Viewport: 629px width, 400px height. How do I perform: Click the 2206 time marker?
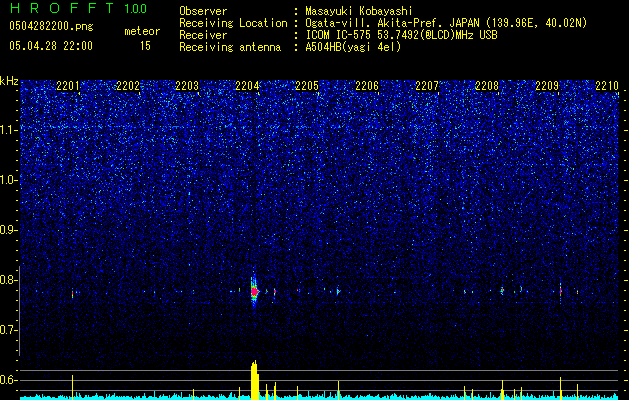pyautogui.click(x=367, y=85)
